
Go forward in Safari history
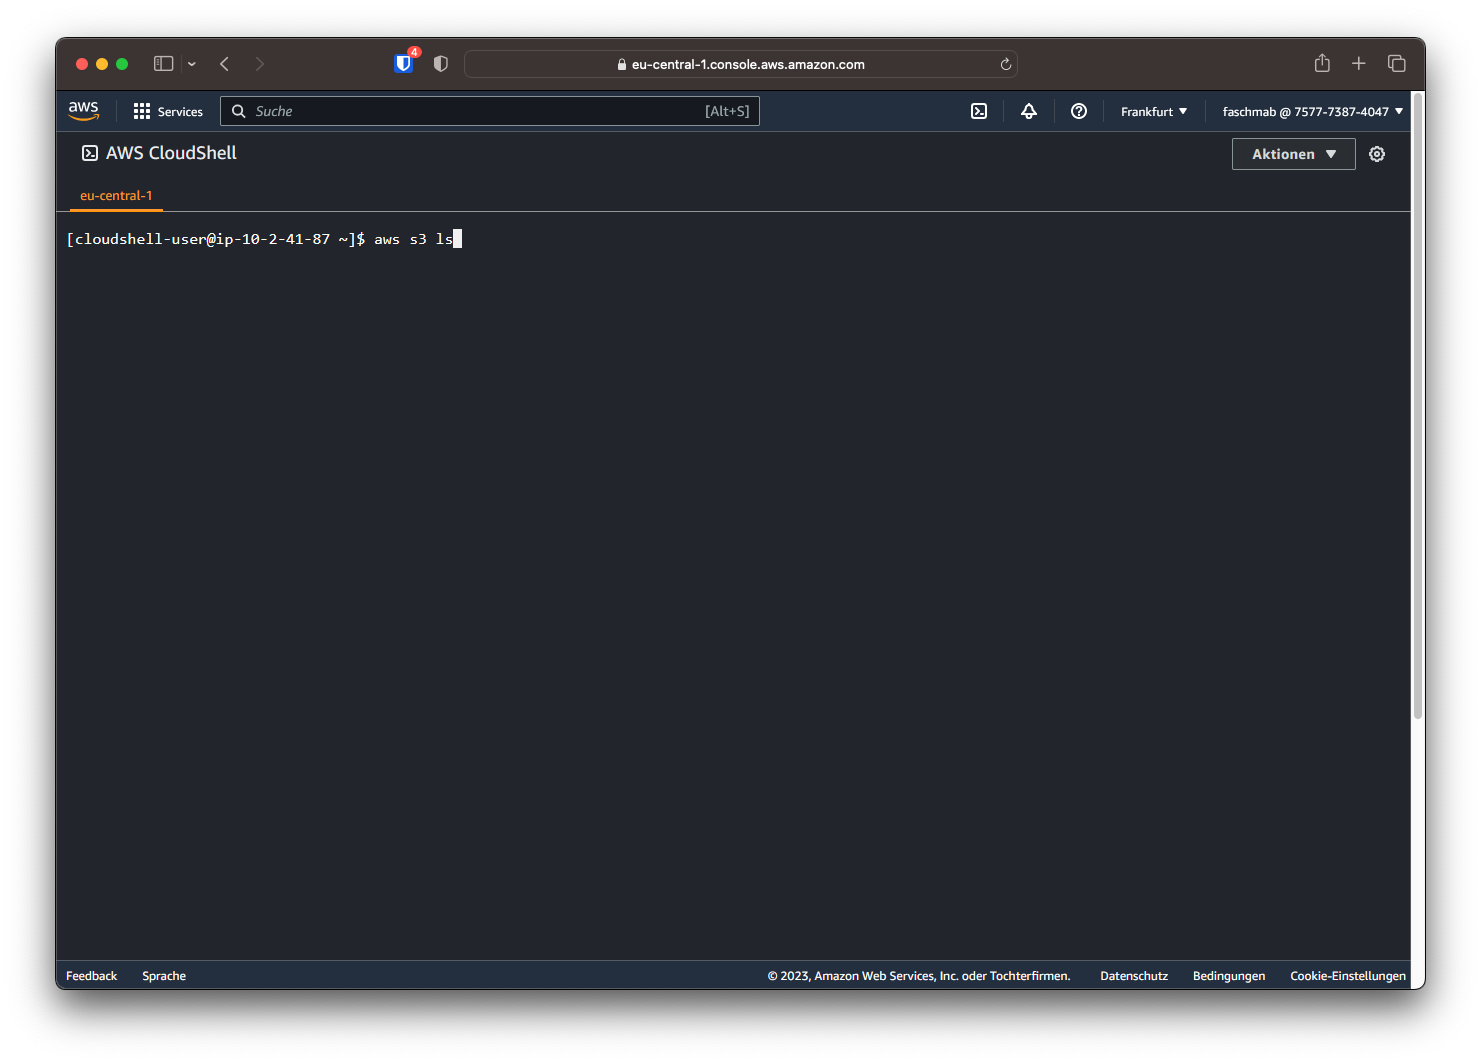coord(260,64)
